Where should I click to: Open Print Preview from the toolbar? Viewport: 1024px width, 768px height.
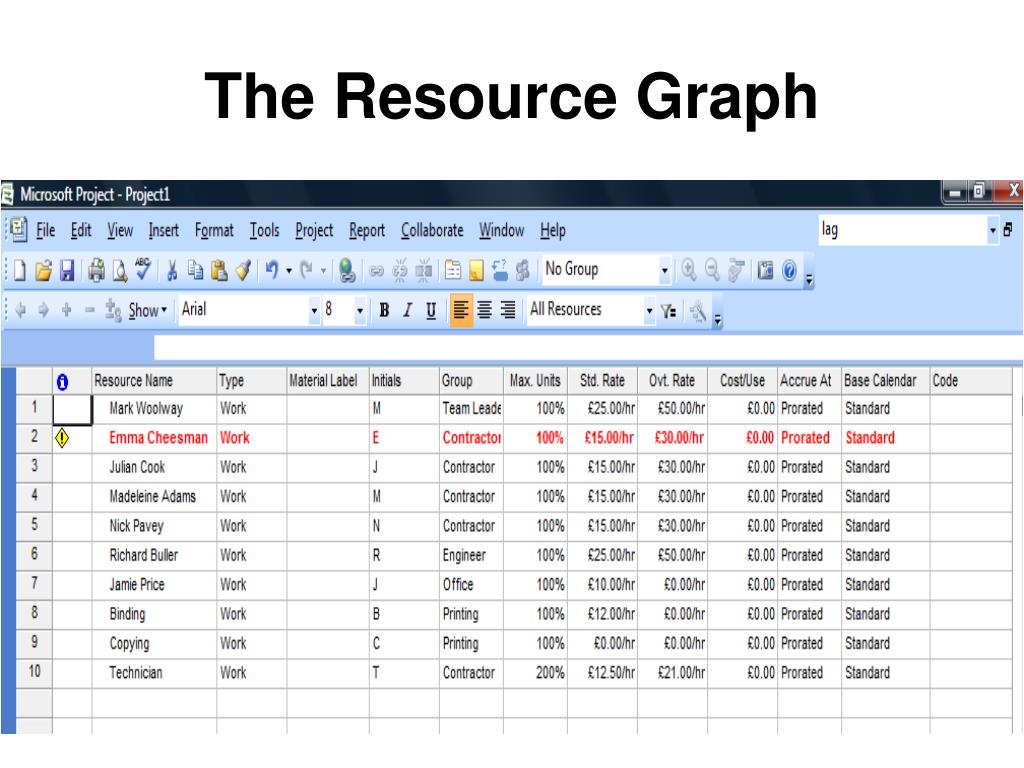(x=120, y=270)
